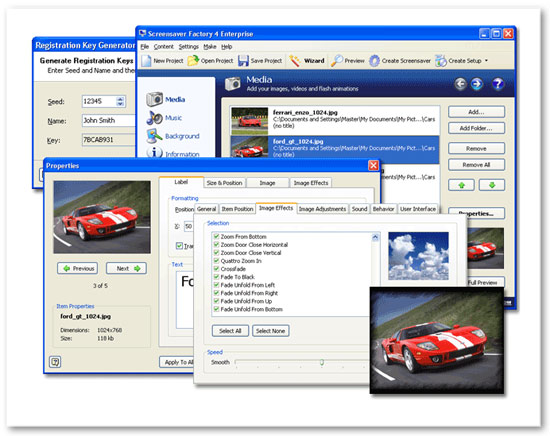The image size is (550, 436).
Task: Switch to the Image tab in Properties
Action: (267, 183)
